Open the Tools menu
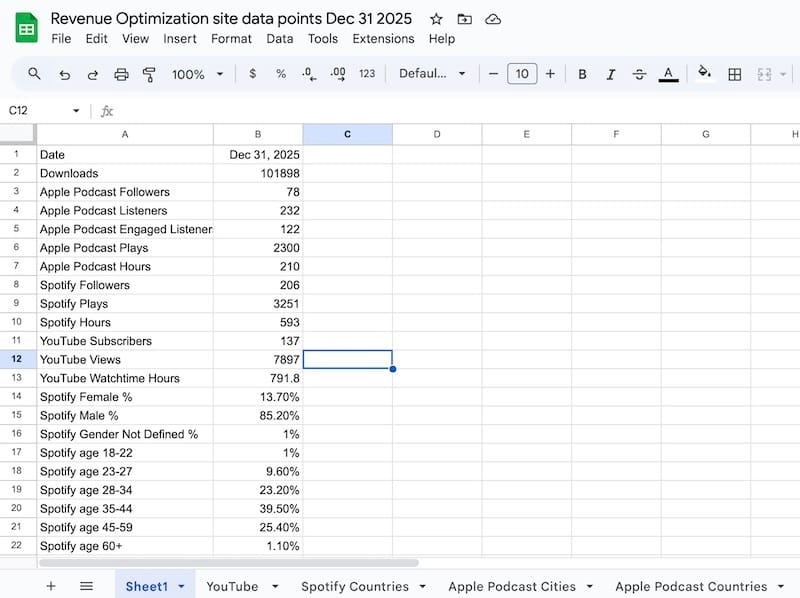Image resolution: width=800 pixels, height=598 pixels. coord(322,39)
